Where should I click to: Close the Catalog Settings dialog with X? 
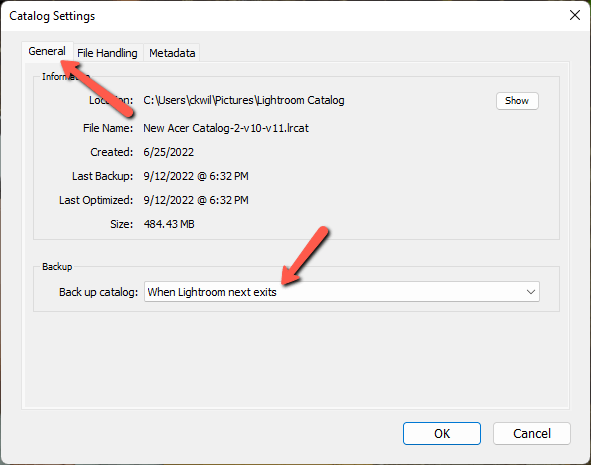click(574, 15)
